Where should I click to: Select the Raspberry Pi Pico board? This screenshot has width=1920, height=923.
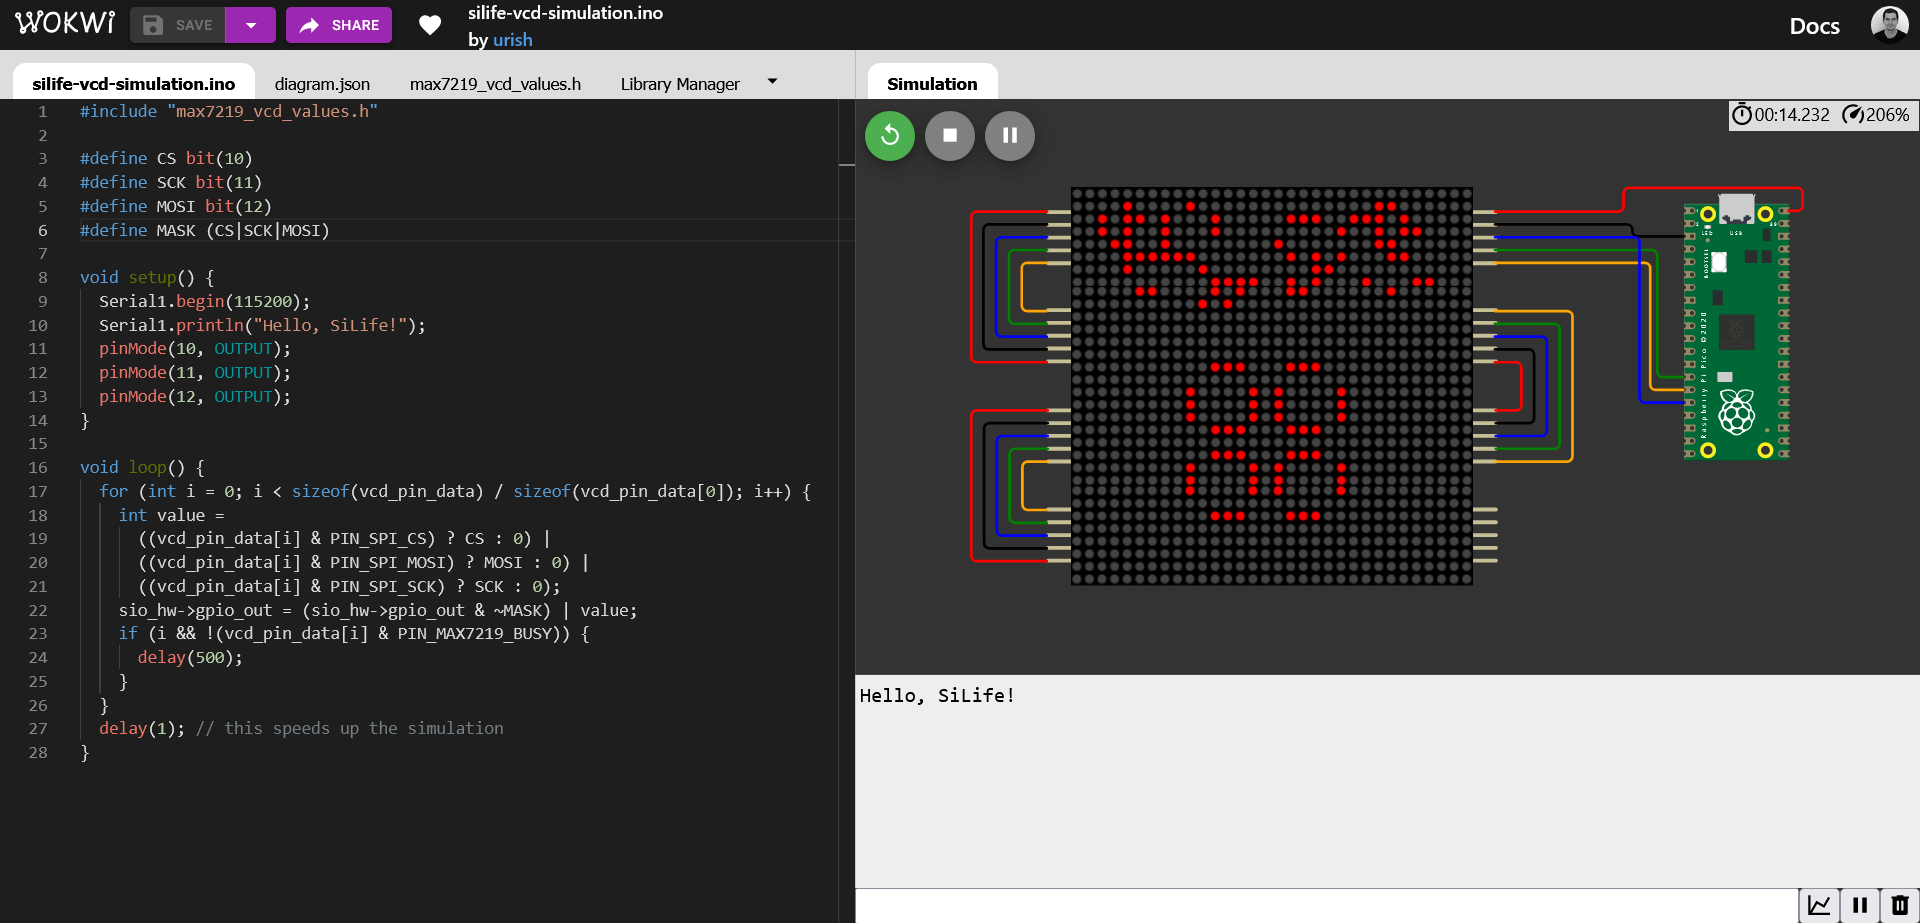1736,330
